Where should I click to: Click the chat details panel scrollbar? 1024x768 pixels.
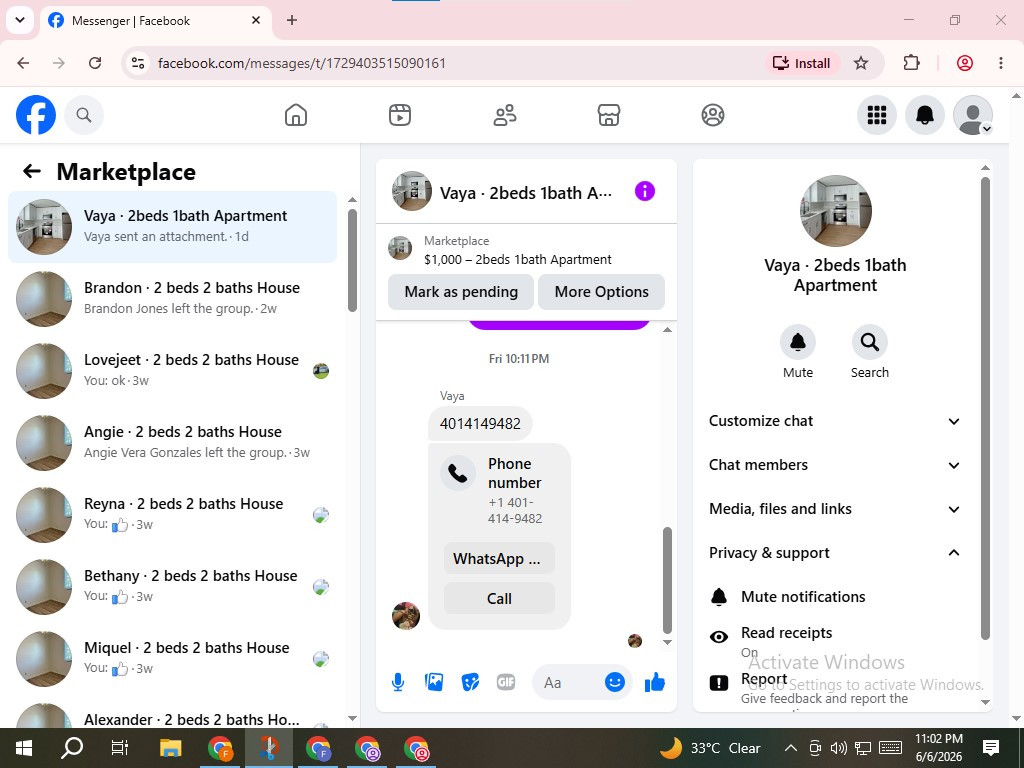(x=985, y=408)
